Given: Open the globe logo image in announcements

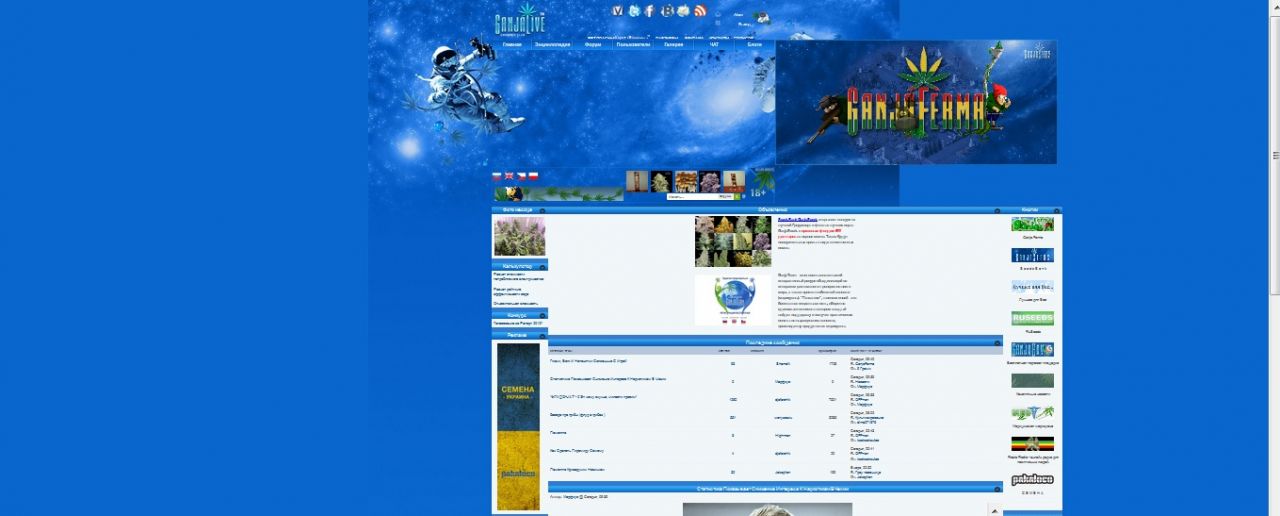Looking at the screenshot, I should coord(733,300).
